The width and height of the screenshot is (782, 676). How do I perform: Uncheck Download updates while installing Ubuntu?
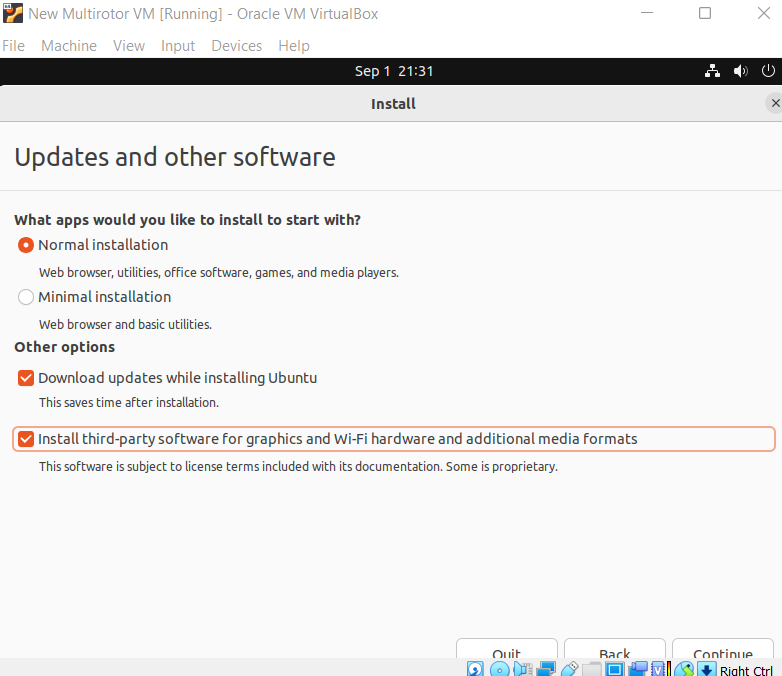point(26,378)
